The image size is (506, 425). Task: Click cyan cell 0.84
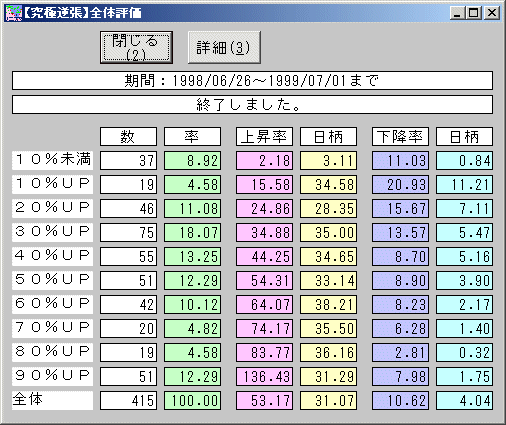(464, 160)
